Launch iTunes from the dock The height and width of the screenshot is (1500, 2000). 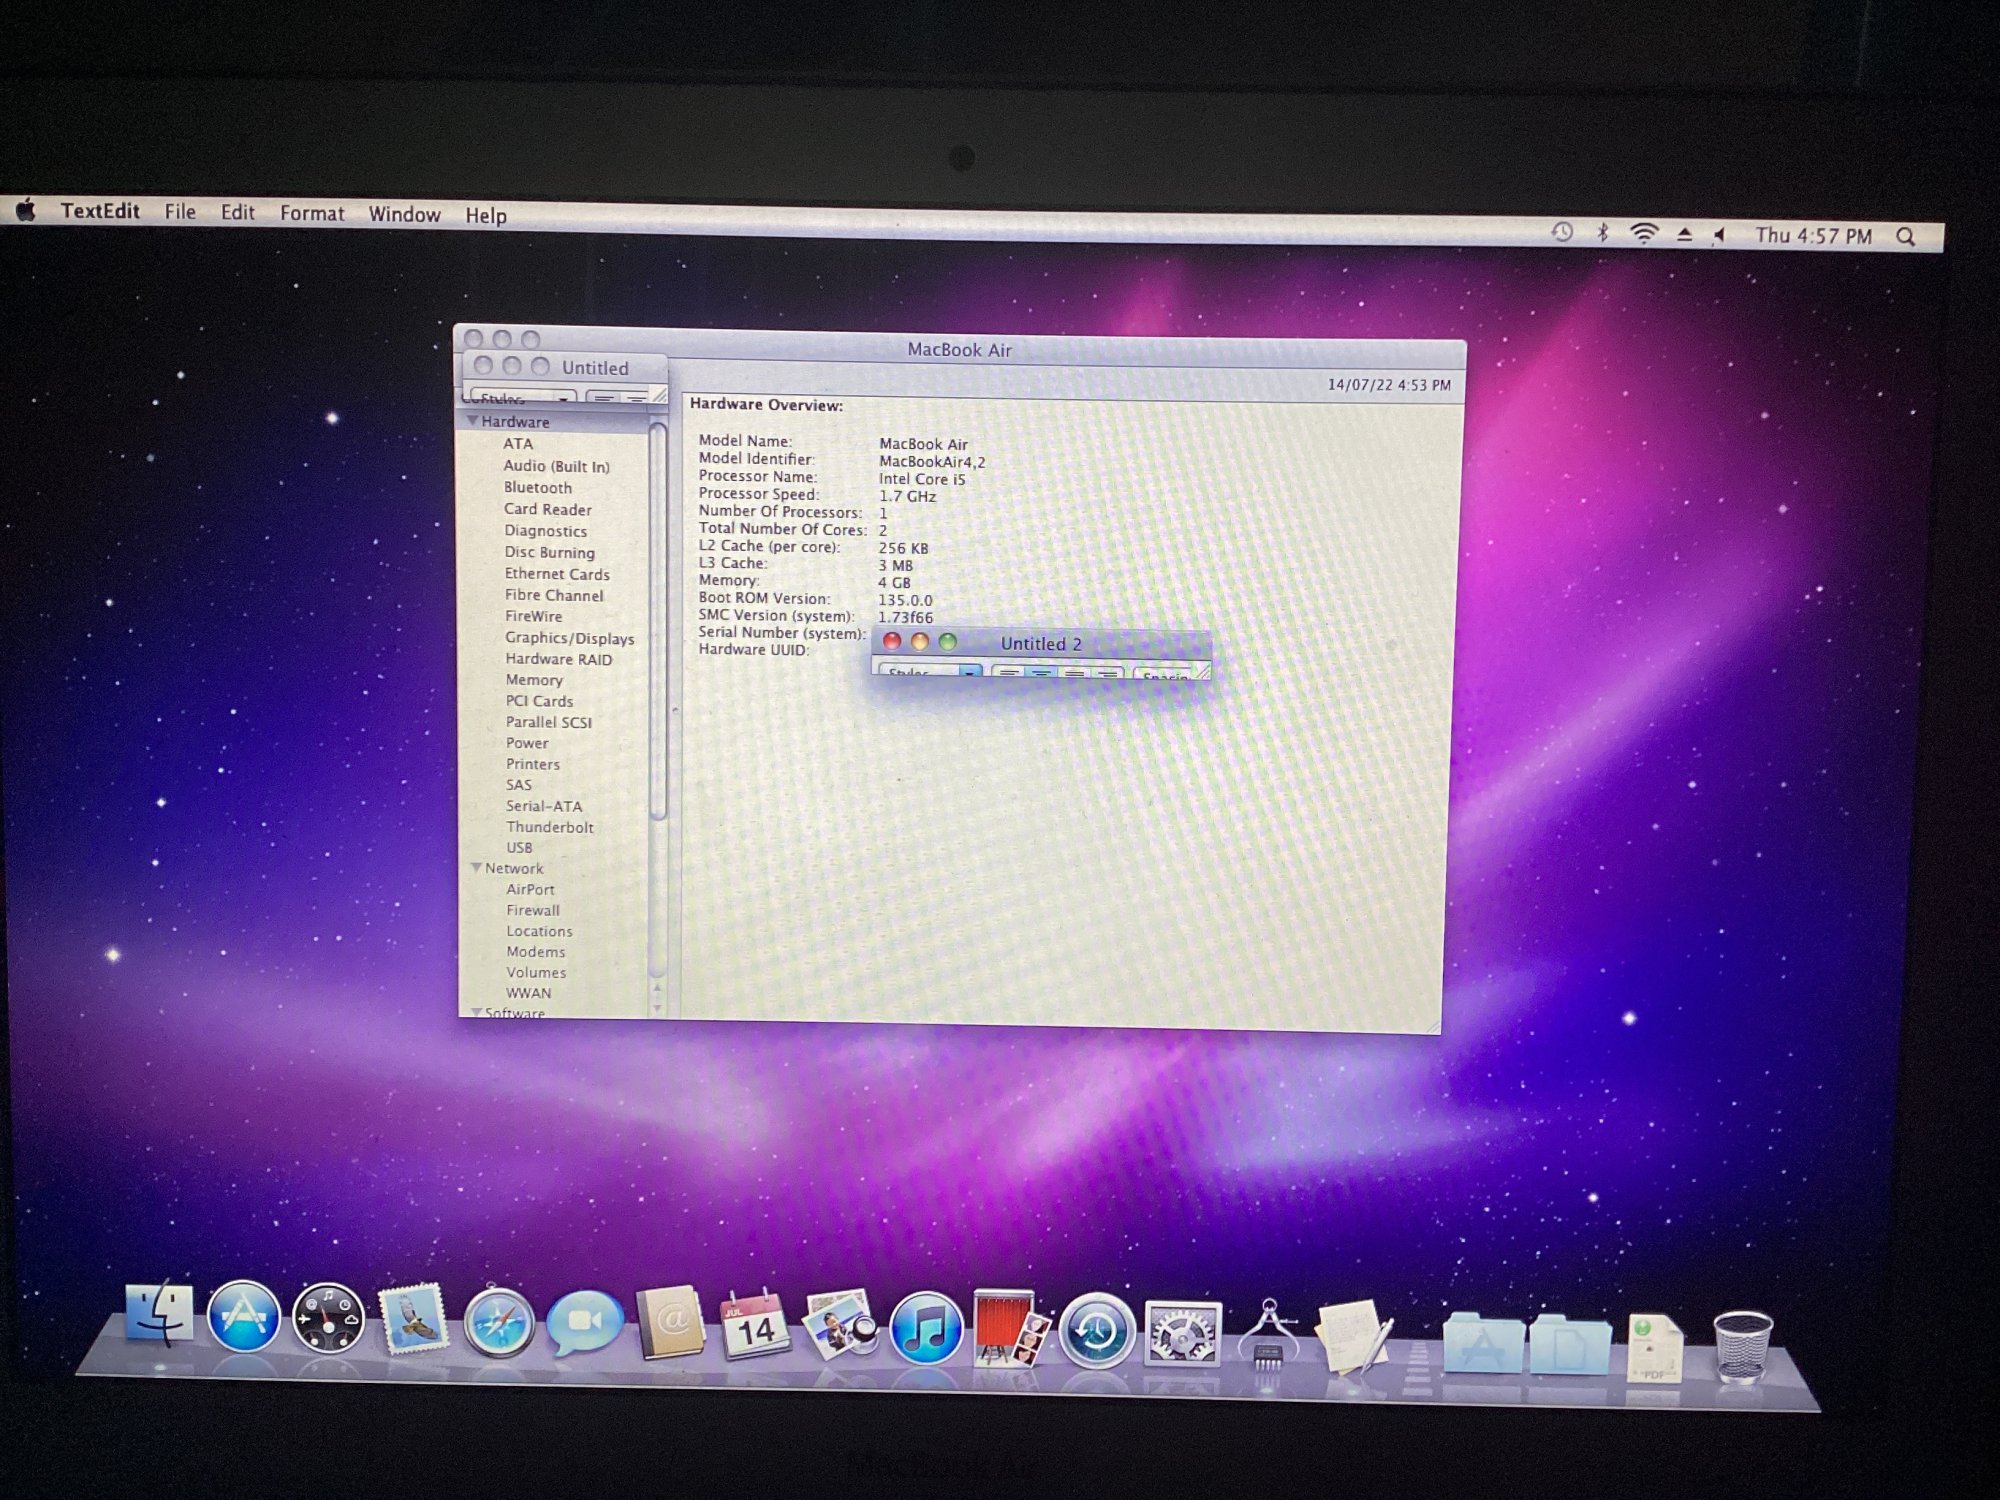point(925,1328)
